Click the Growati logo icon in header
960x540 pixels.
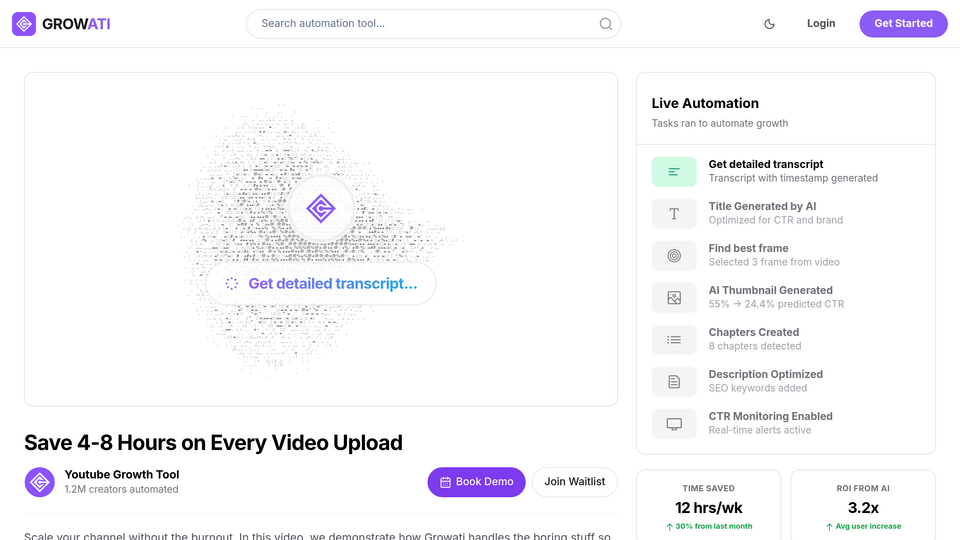coord(24,24)
